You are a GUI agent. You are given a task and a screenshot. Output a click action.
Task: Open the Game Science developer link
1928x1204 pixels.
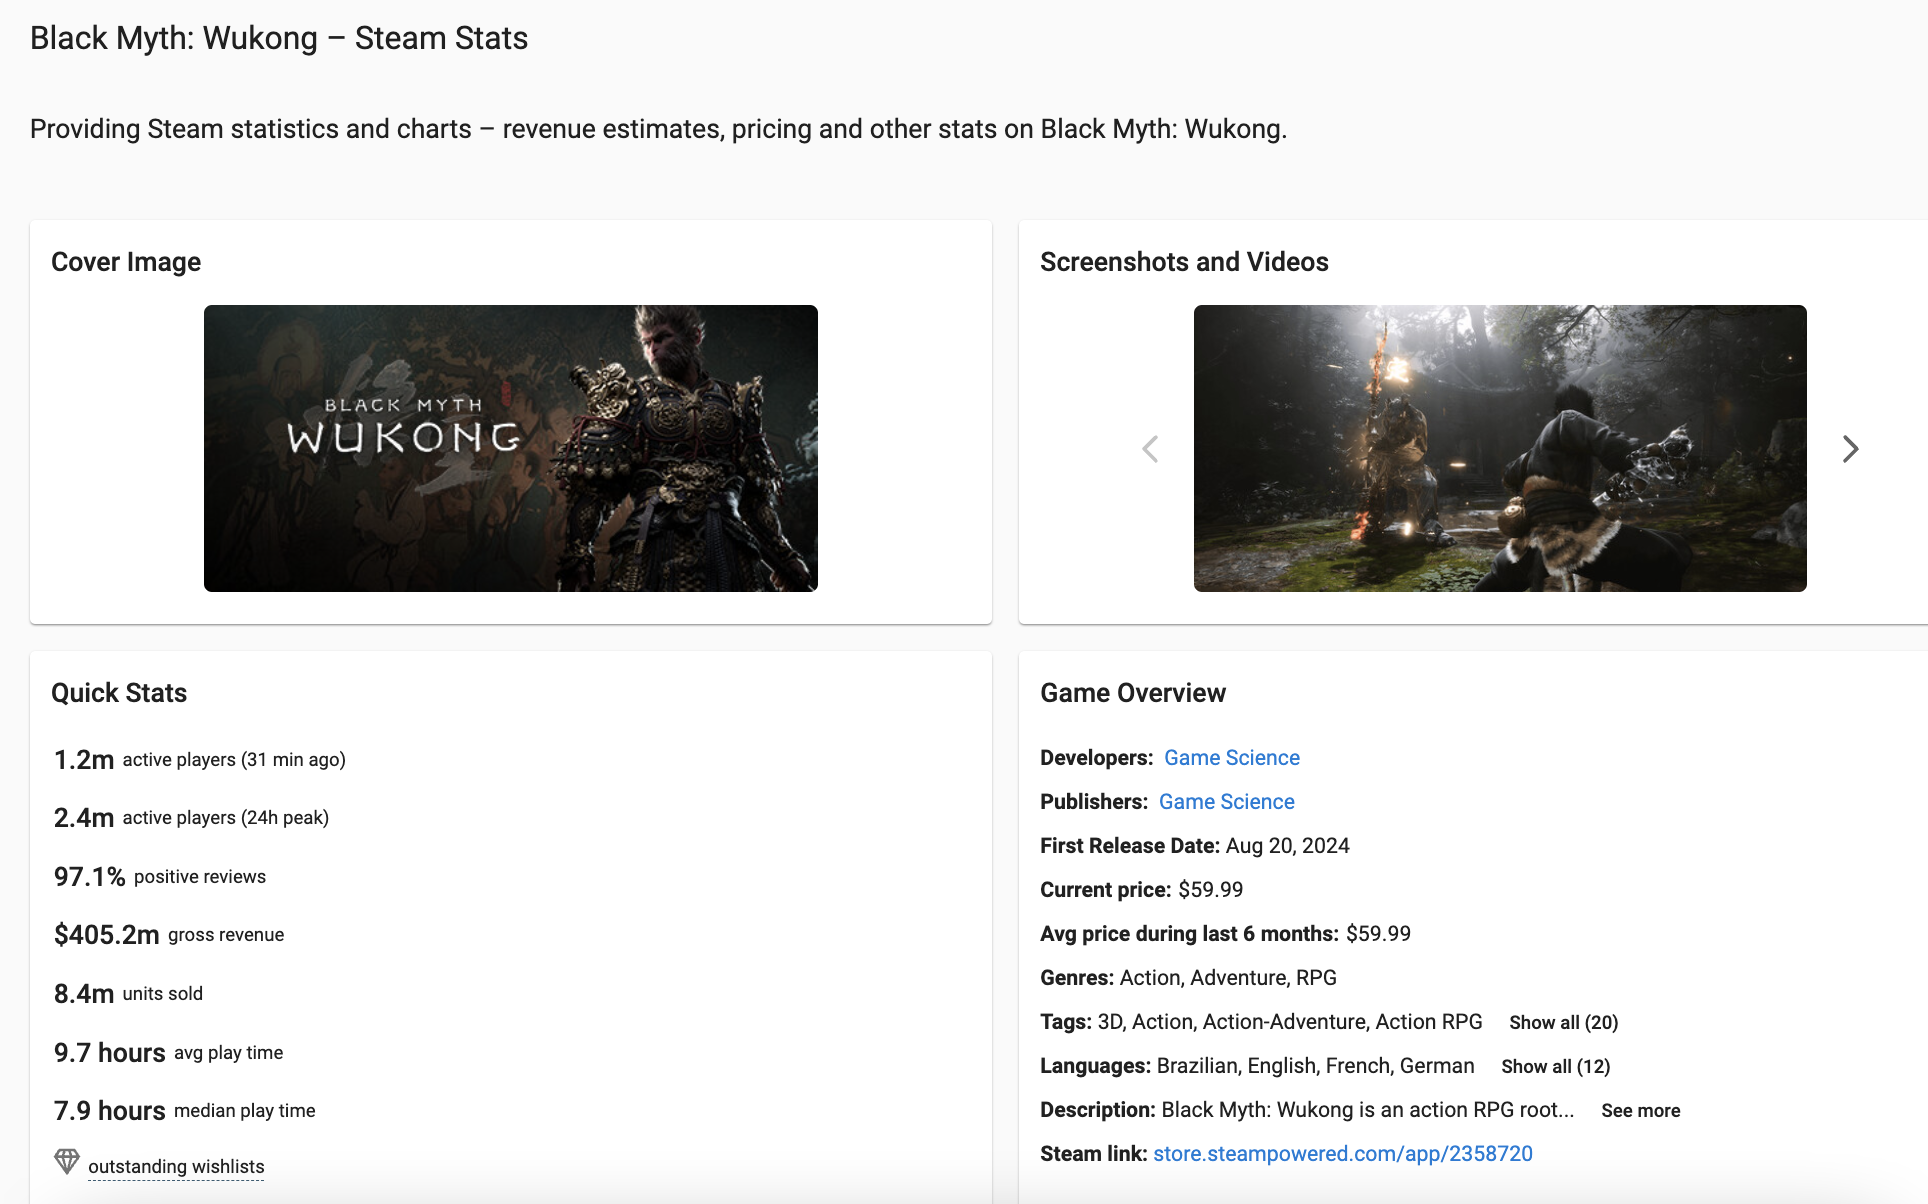(x=1231, y=758)
